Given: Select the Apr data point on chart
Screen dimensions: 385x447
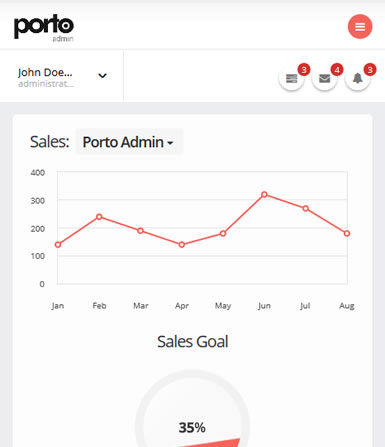Looking at the screenshot, I should 182,245.
